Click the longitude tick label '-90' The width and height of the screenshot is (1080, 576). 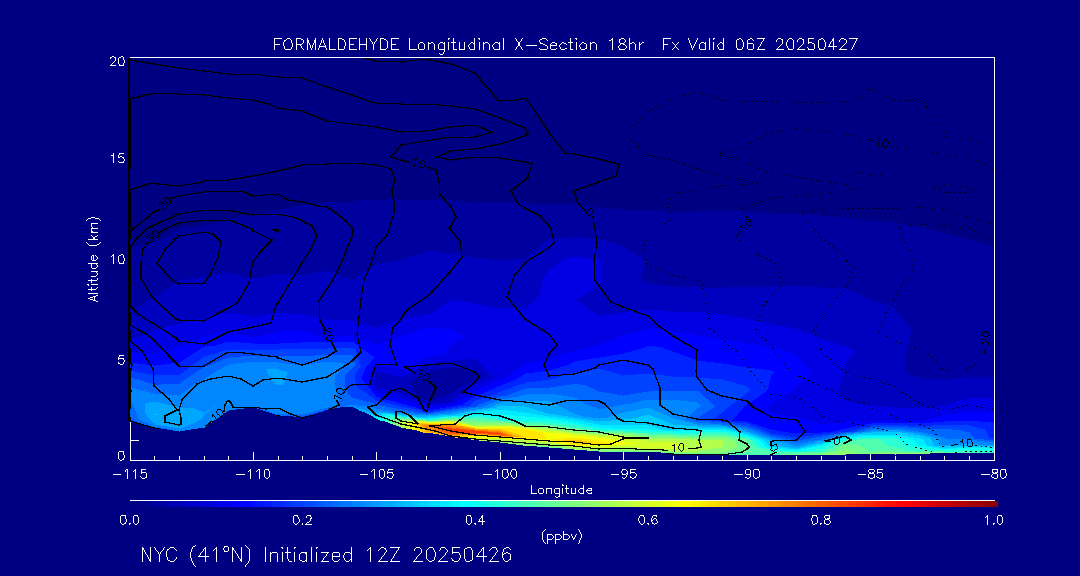[x=747, y=475]
